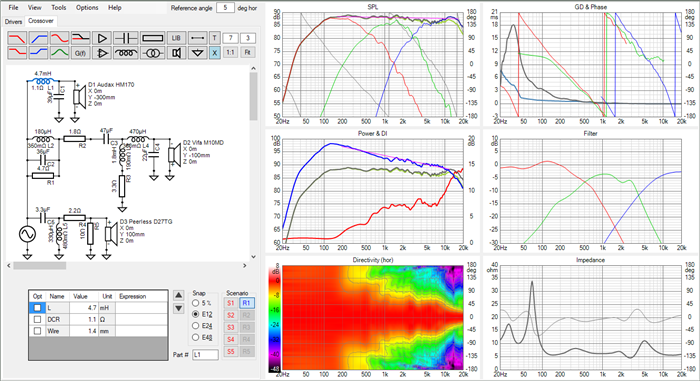Add a red low-pass filter block
The width and height of the screenshot is (700, 381).
pos(17,38)
